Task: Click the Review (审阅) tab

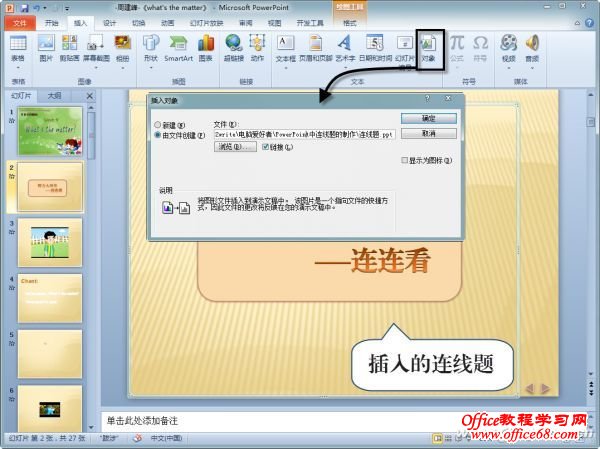Action: [x=246, y=23]
